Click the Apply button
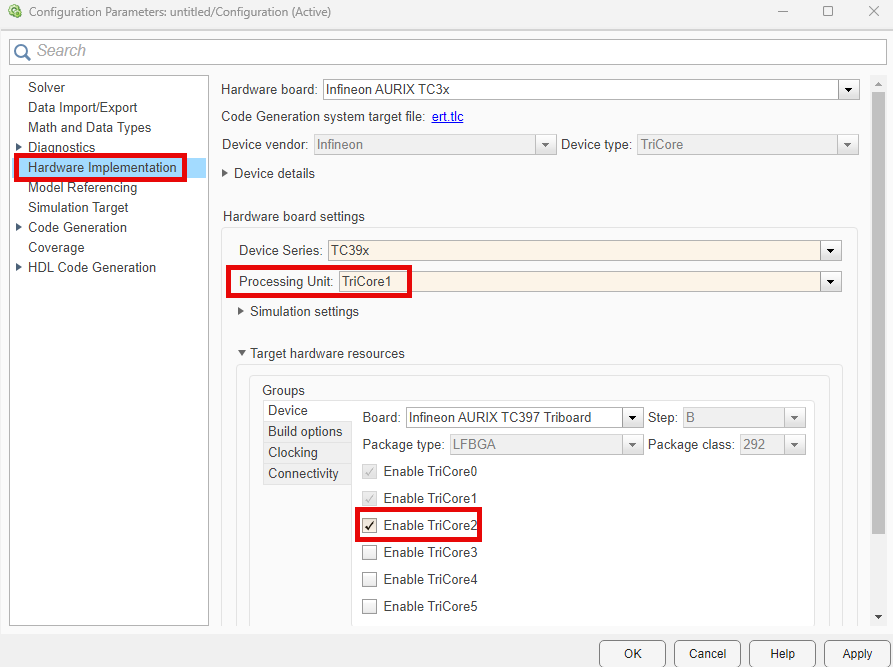The width and height of the screenshot is (893, 667). point(857,653)
